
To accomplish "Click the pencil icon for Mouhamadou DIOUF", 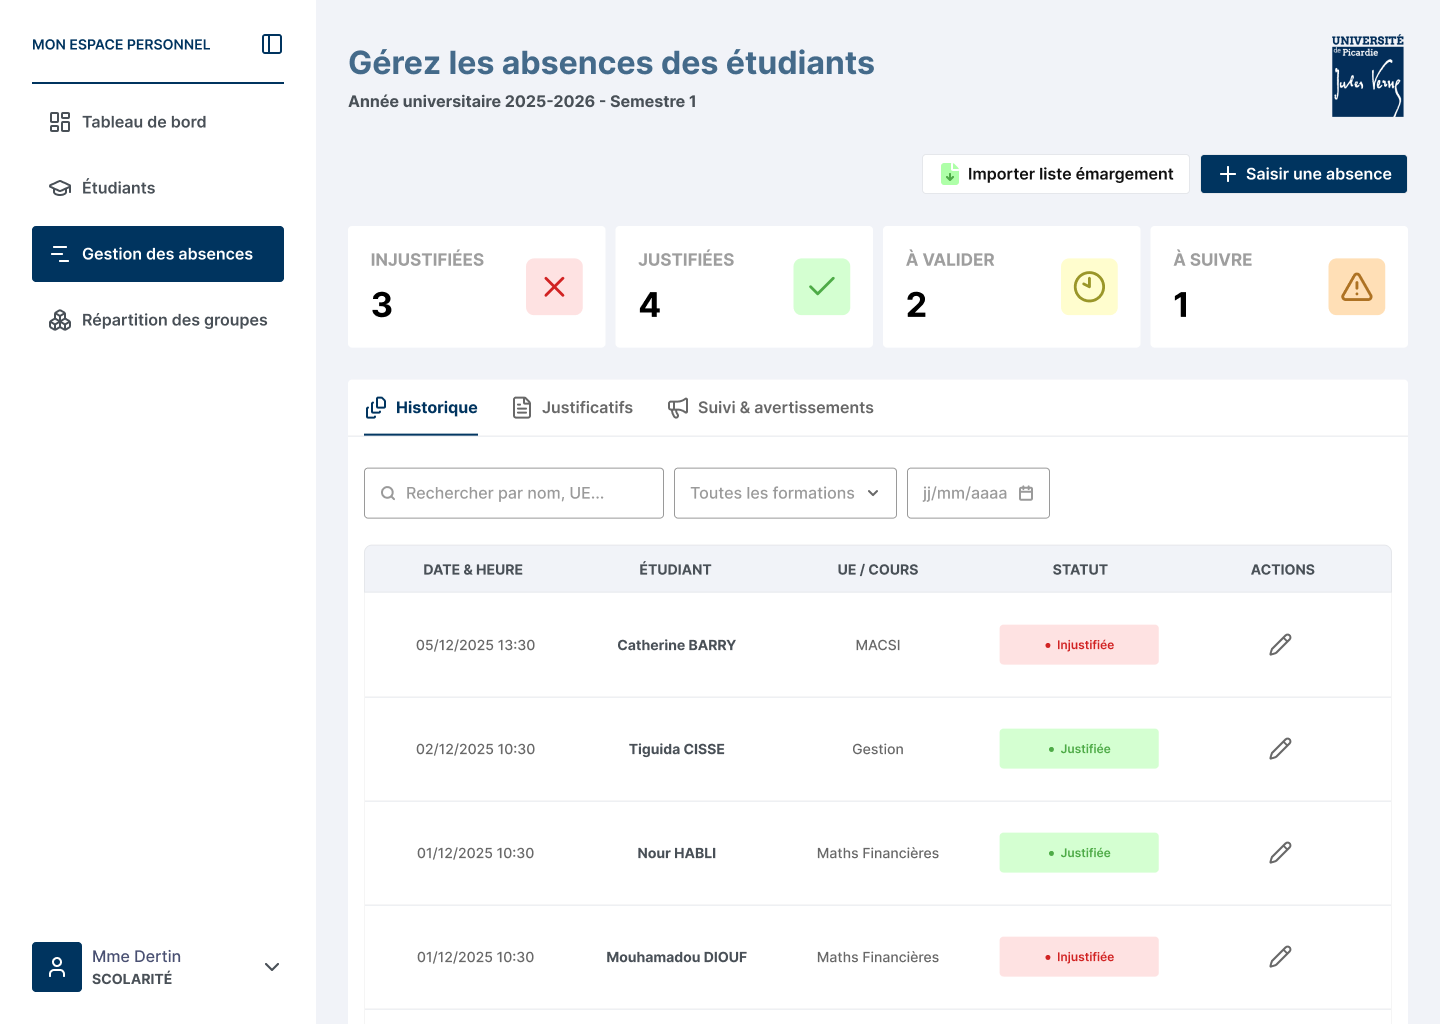I will pyautogui.click(x=1280, y=956).
